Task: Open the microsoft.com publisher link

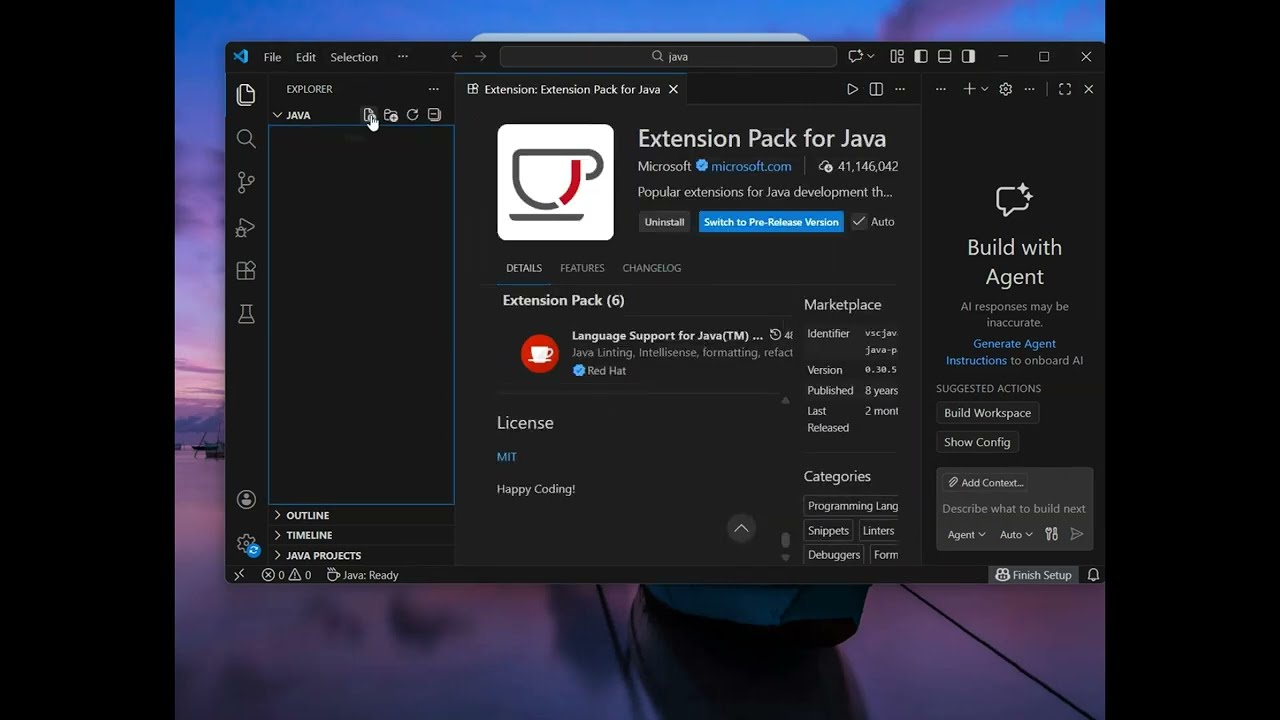Action: [x=751, y=166]
